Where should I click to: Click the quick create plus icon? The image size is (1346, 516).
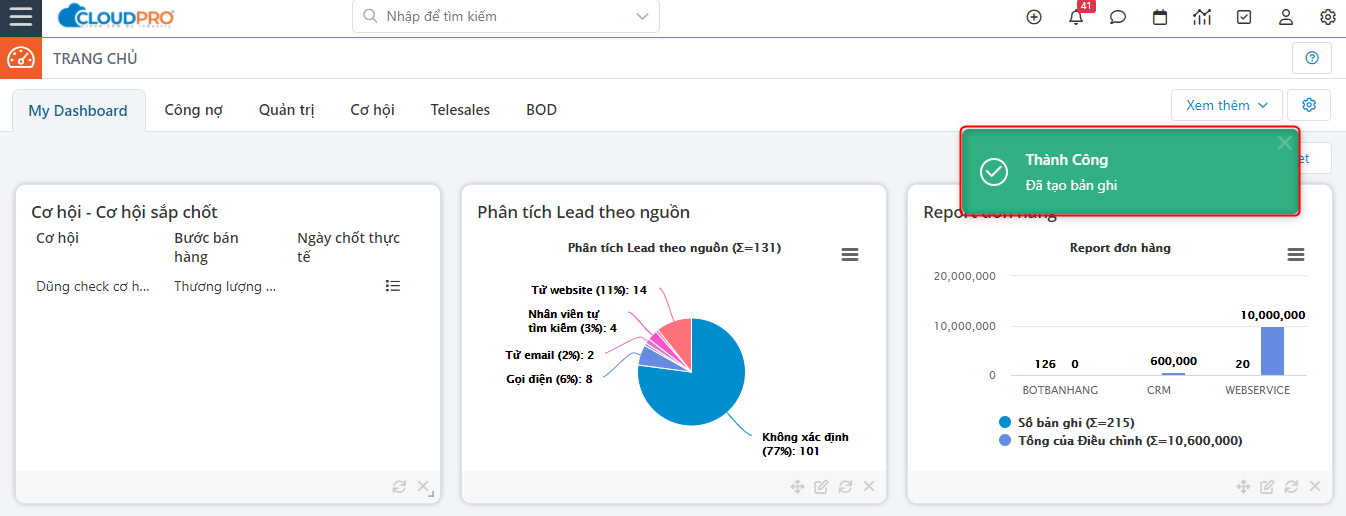[1034, 17]
